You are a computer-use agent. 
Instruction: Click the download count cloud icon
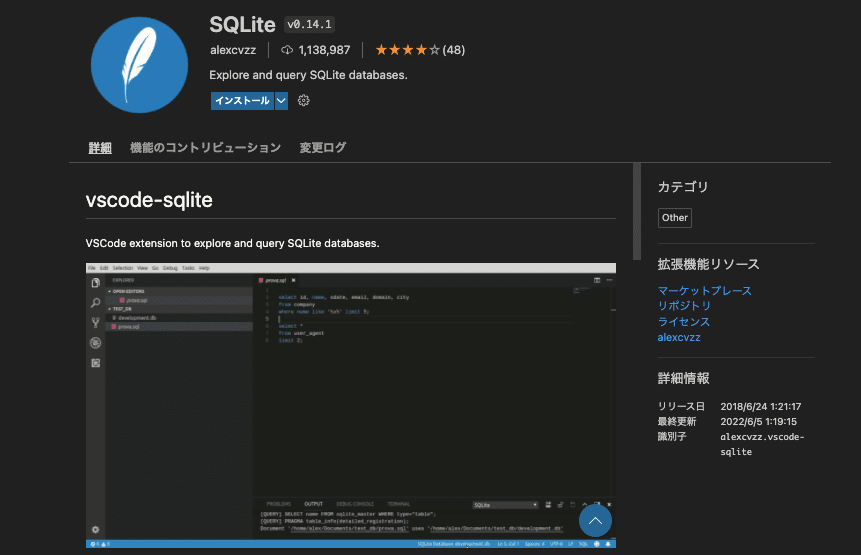point(287,50)
